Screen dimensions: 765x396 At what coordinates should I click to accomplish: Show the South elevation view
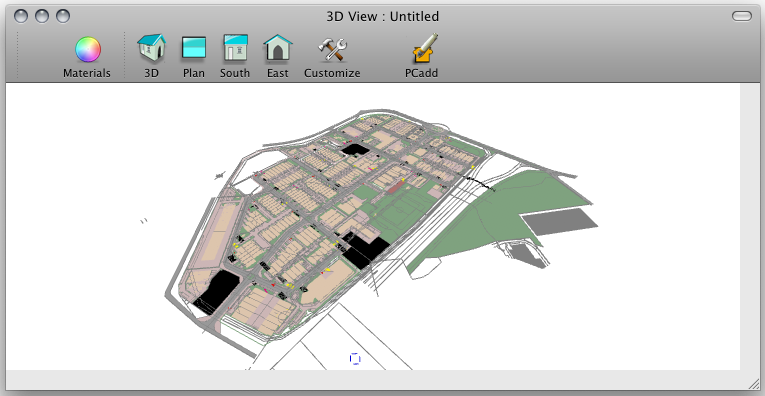click(x=235, y=48)
